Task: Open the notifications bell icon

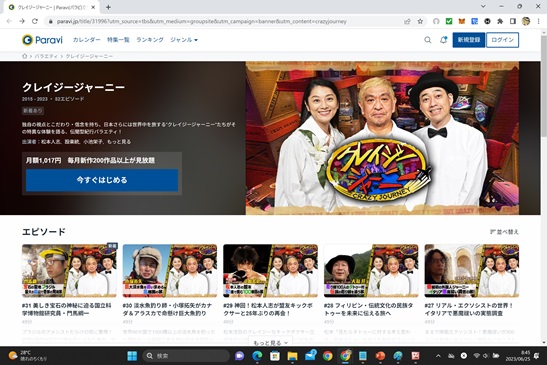Action: click(443, 40)
